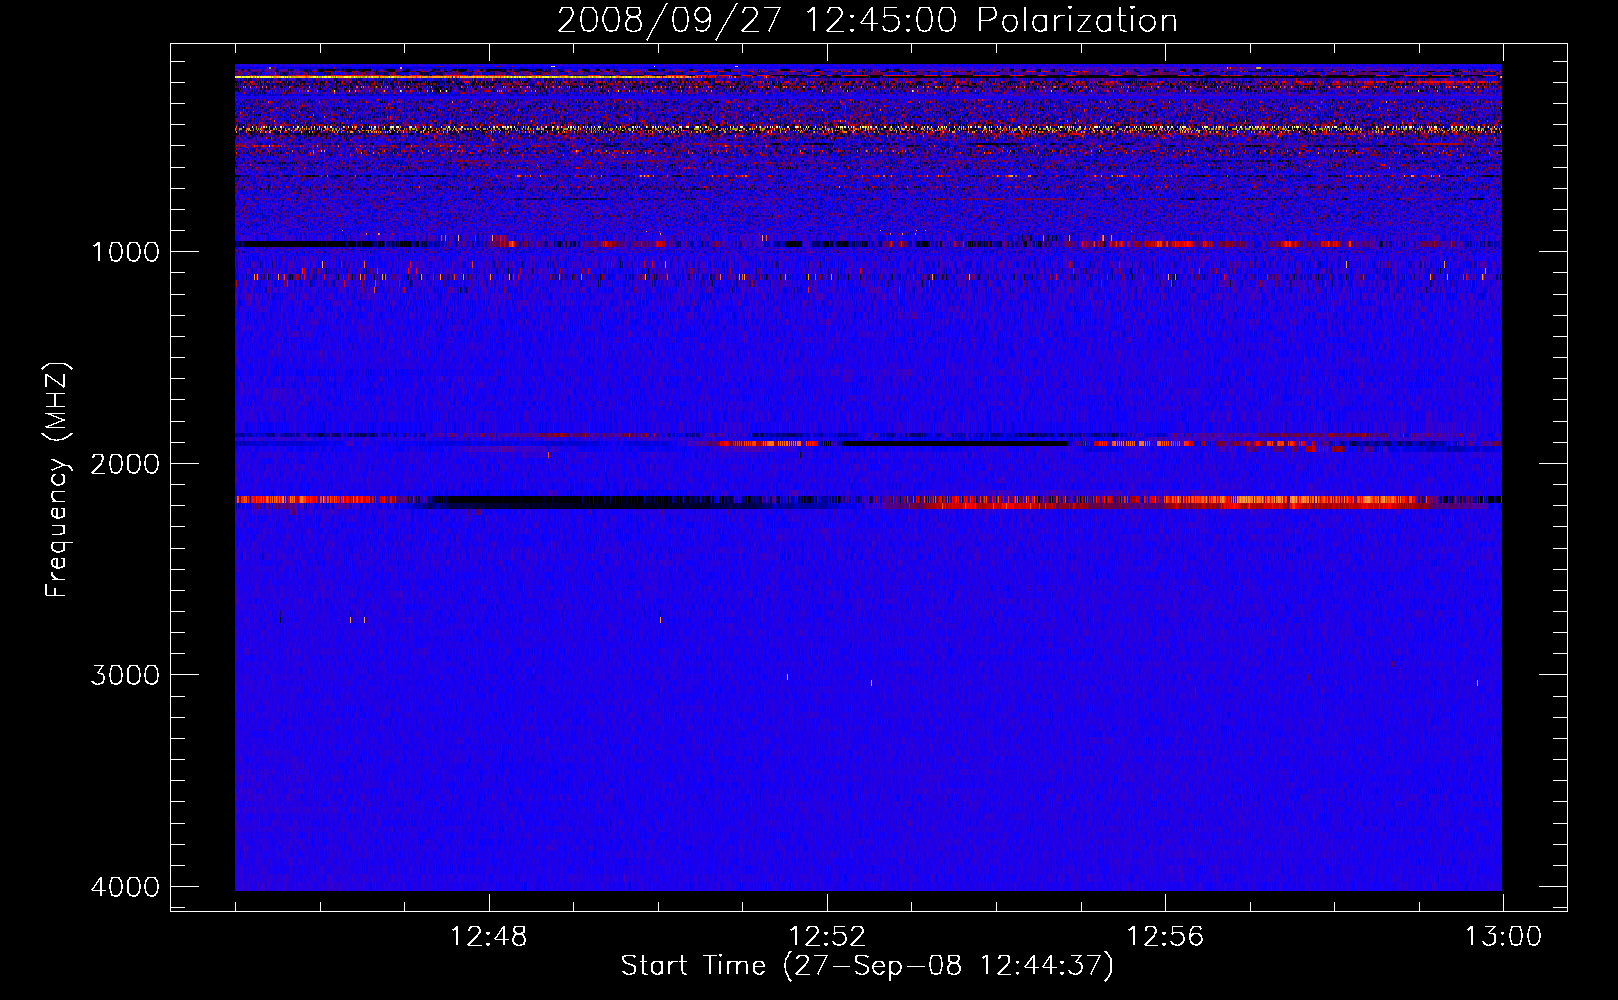Click the 1000 frequency tick label
The image size is (1618, 1000).
(125, 251)
